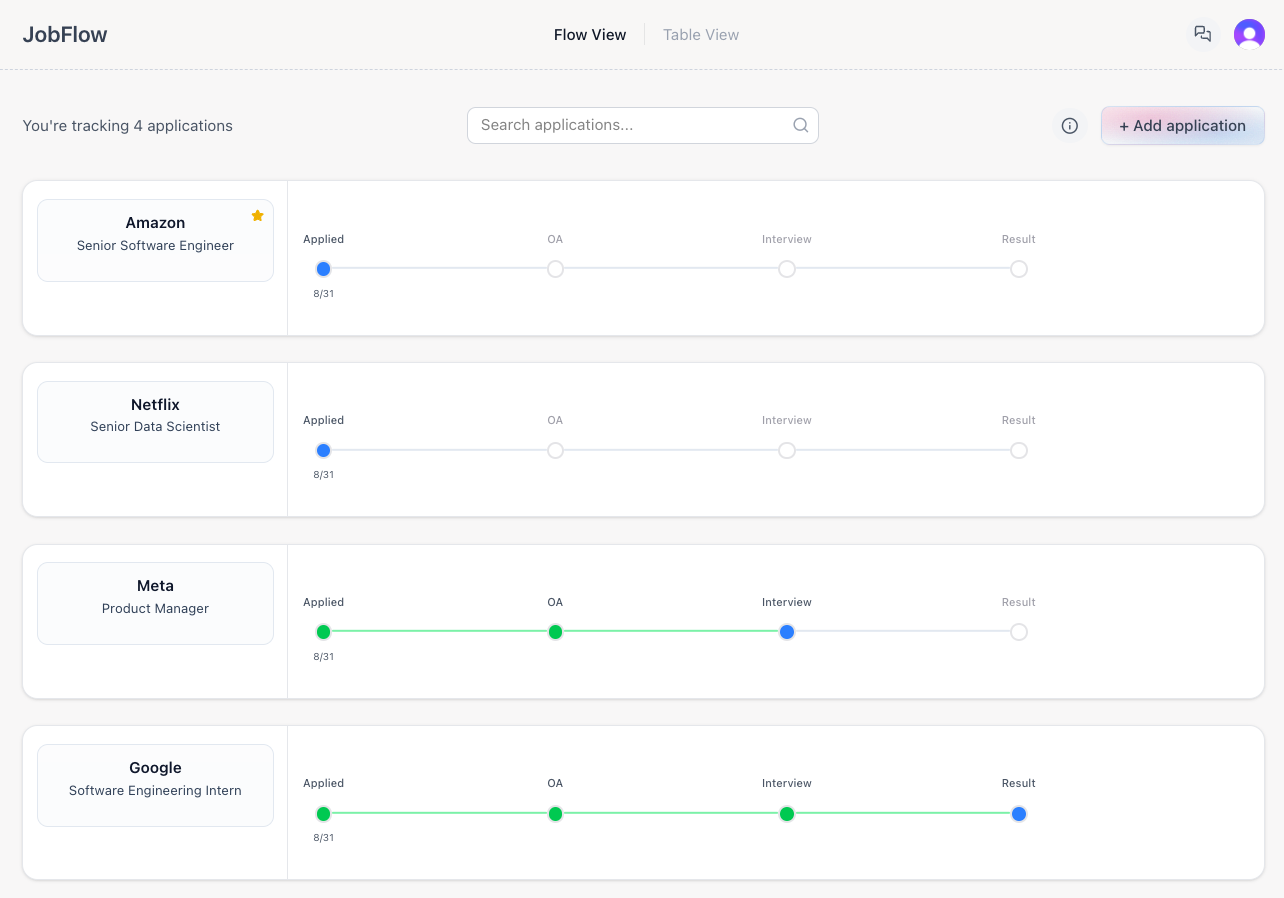Click the info circle icon
The height and width of the screenshot is (898, 1284).
pyautogui.click(x=1069, y=126)
